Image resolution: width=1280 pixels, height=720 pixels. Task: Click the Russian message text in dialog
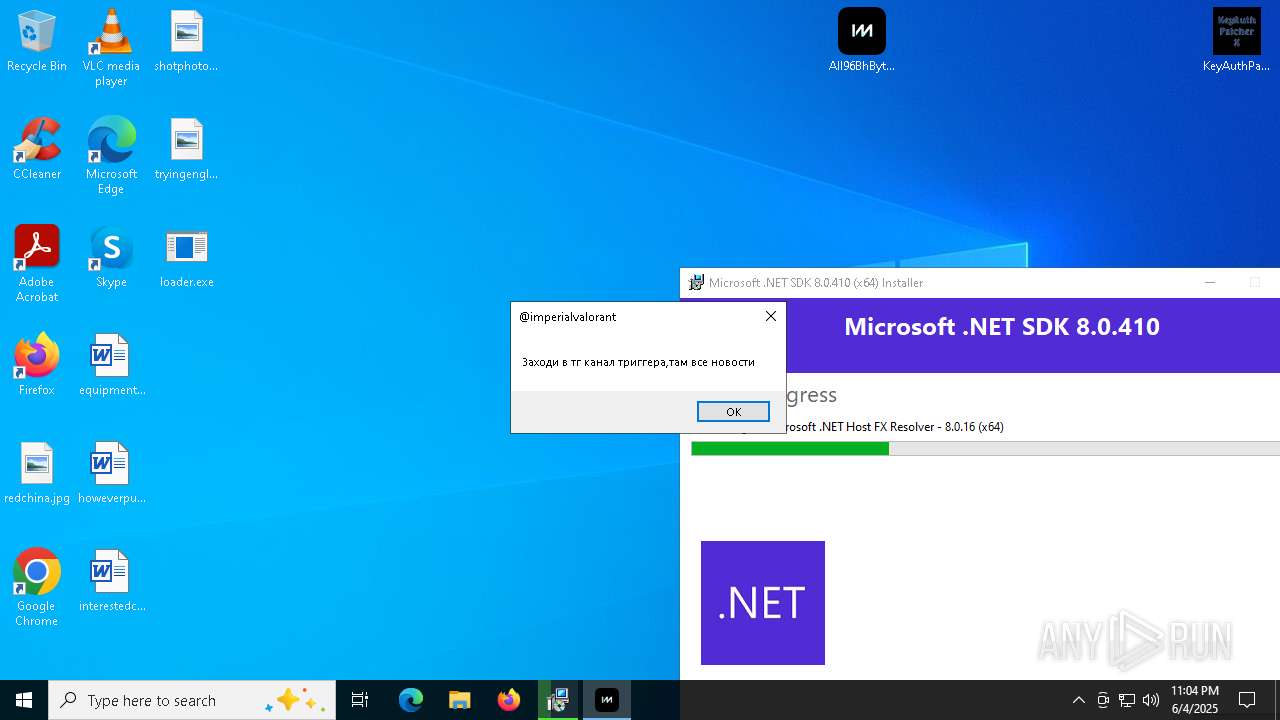coord(638,362)
